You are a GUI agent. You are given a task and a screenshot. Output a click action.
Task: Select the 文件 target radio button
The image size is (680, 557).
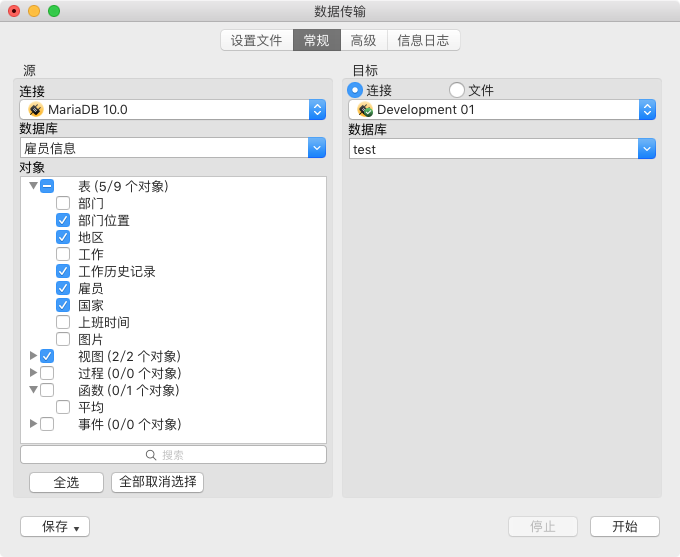456,90
